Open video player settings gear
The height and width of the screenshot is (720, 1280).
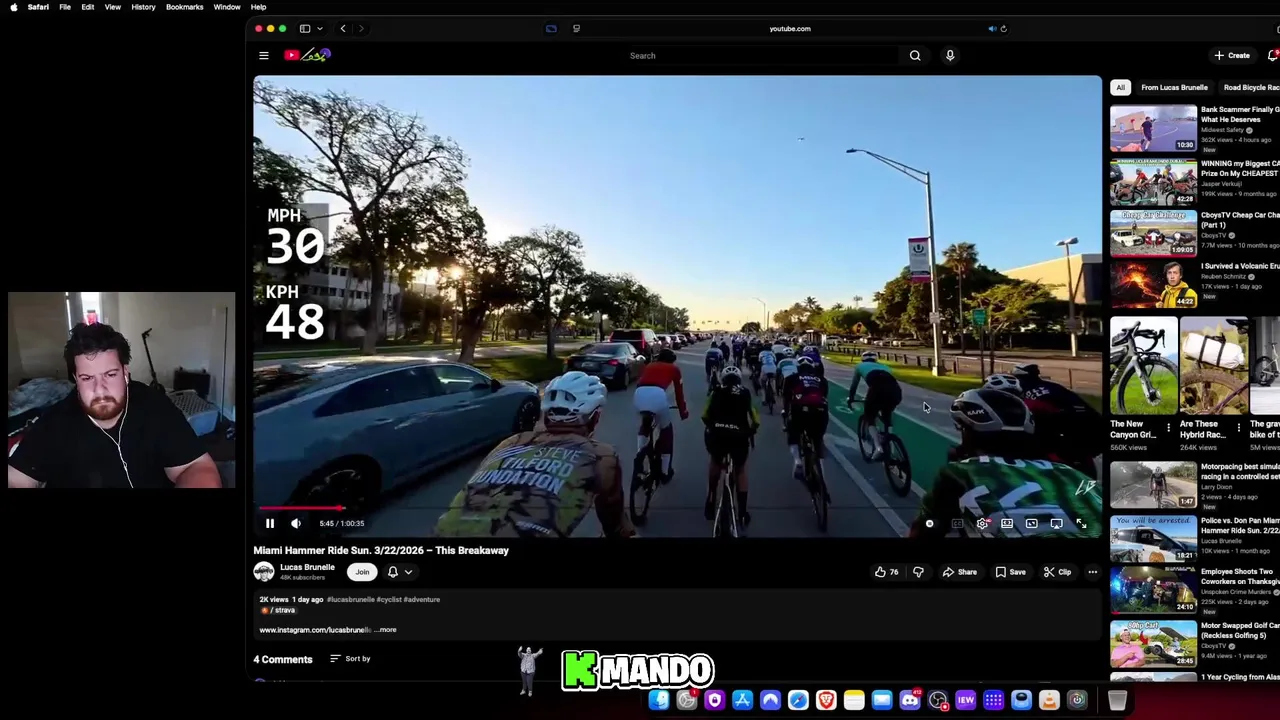(x=982, y=523)
